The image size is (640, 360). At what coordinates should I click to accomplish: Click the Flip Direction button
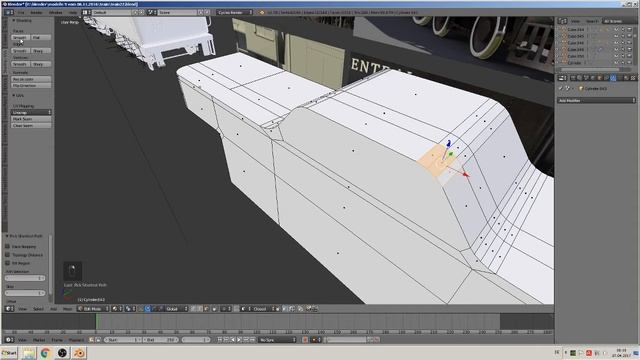pos(31,86)
